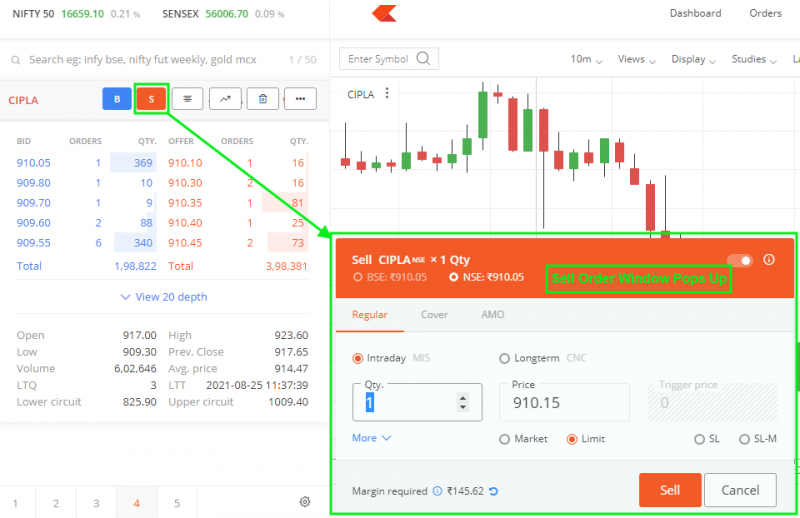800x518 pixels.
Task: Click the Sell button to place order
Action: tap(670, 490)
